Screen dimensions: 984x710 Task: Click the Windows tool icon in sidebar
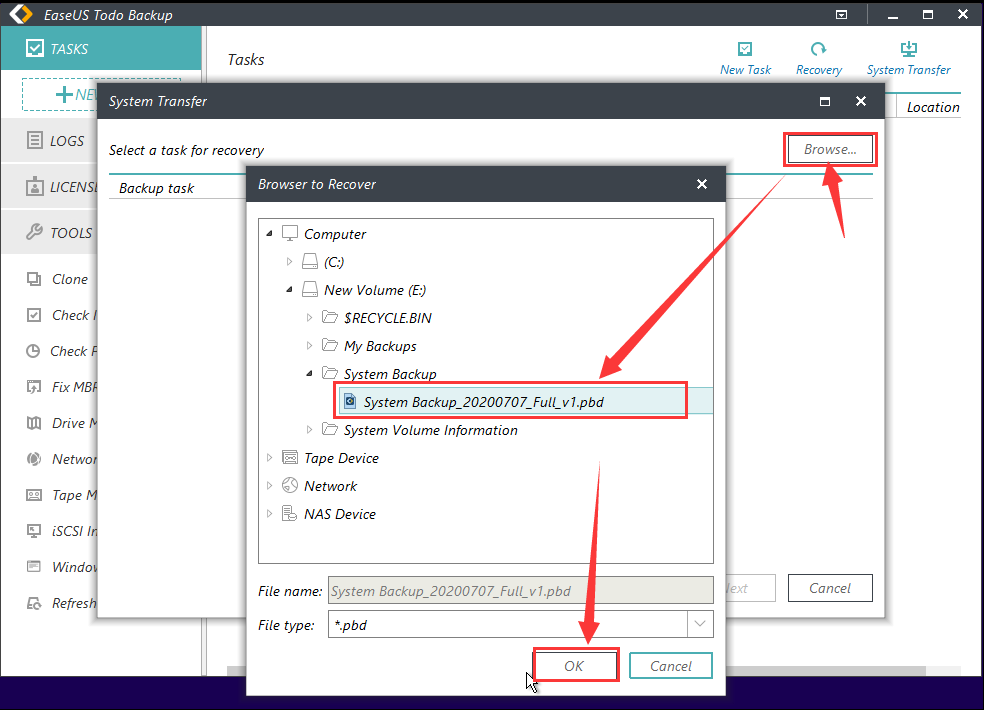(x=34, y=567)
